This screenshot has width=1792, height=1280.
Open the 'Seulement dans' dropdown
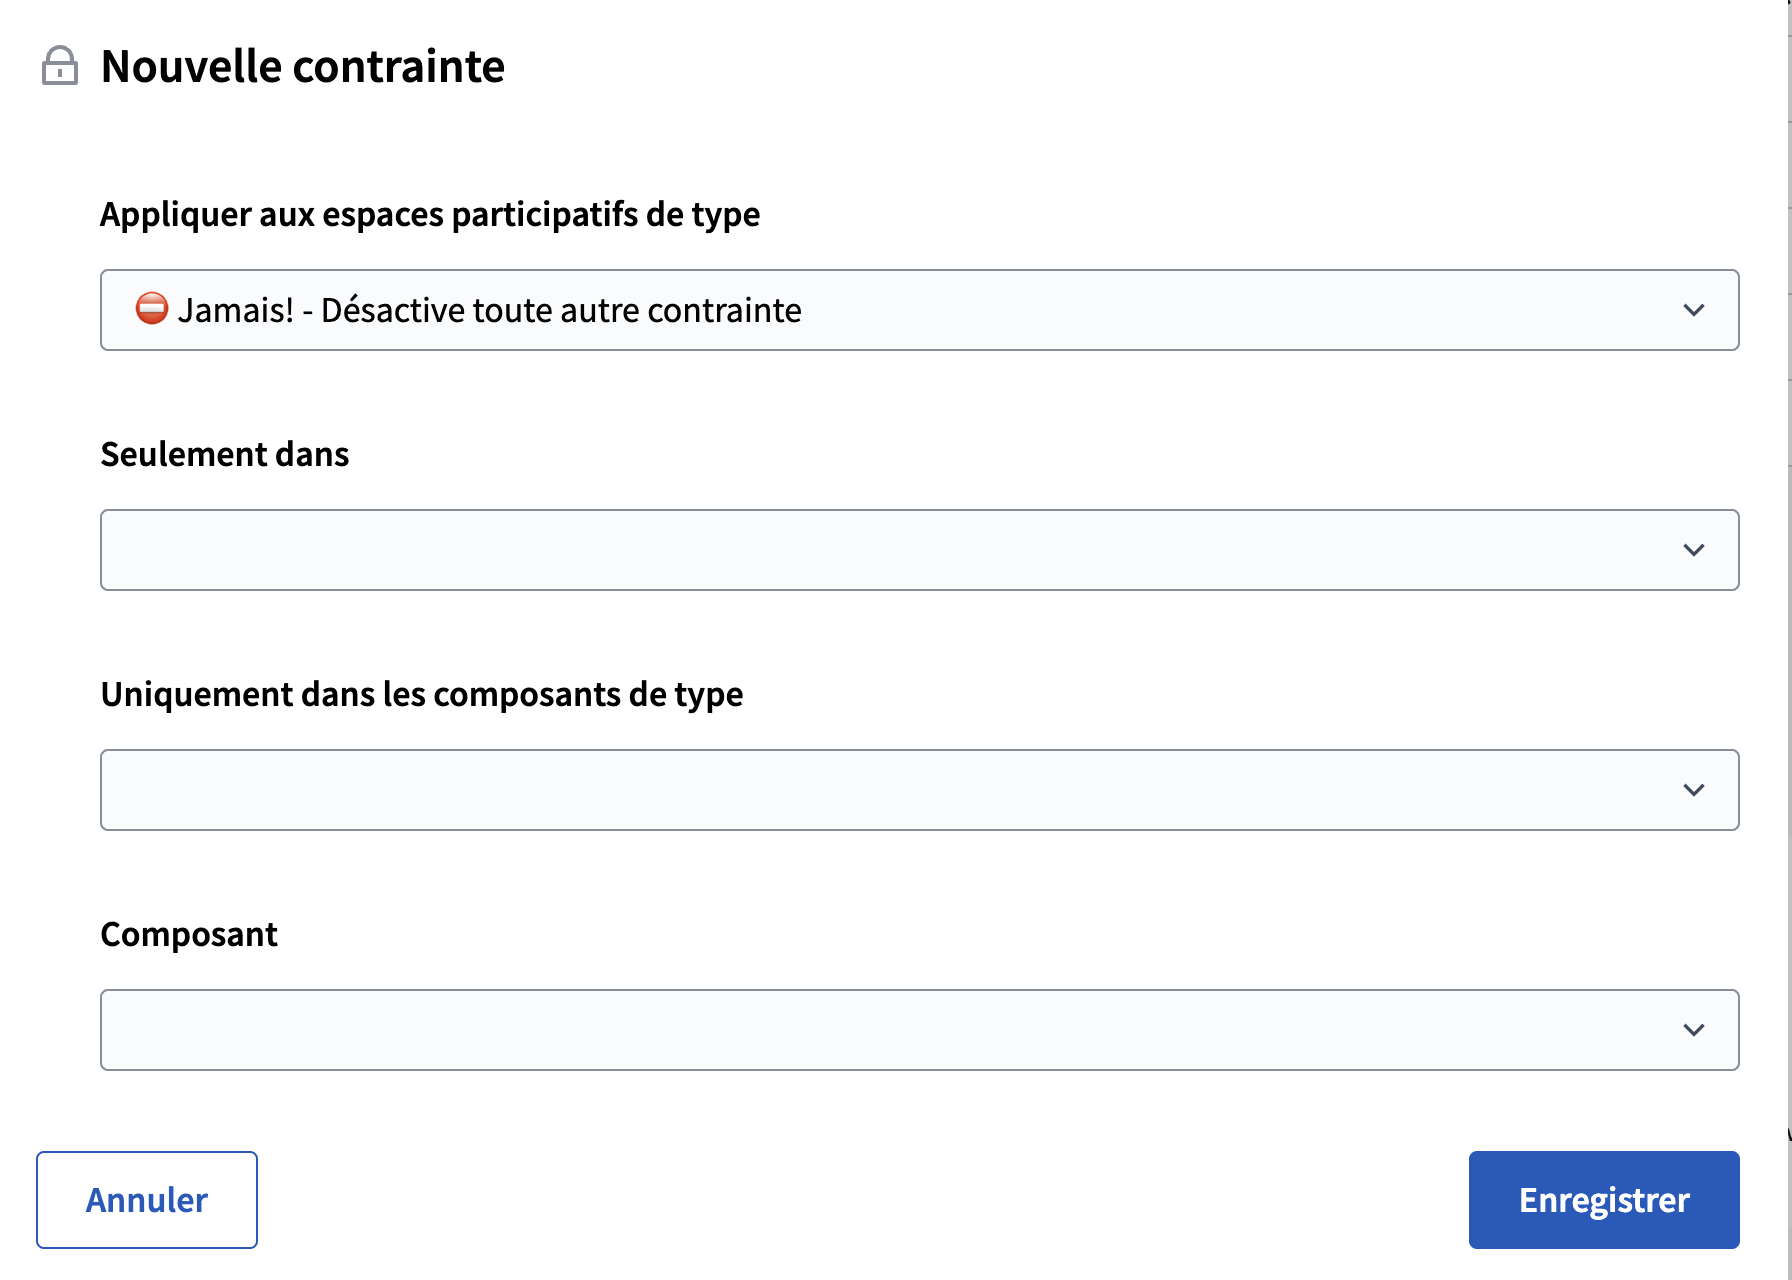pos(918,550)
